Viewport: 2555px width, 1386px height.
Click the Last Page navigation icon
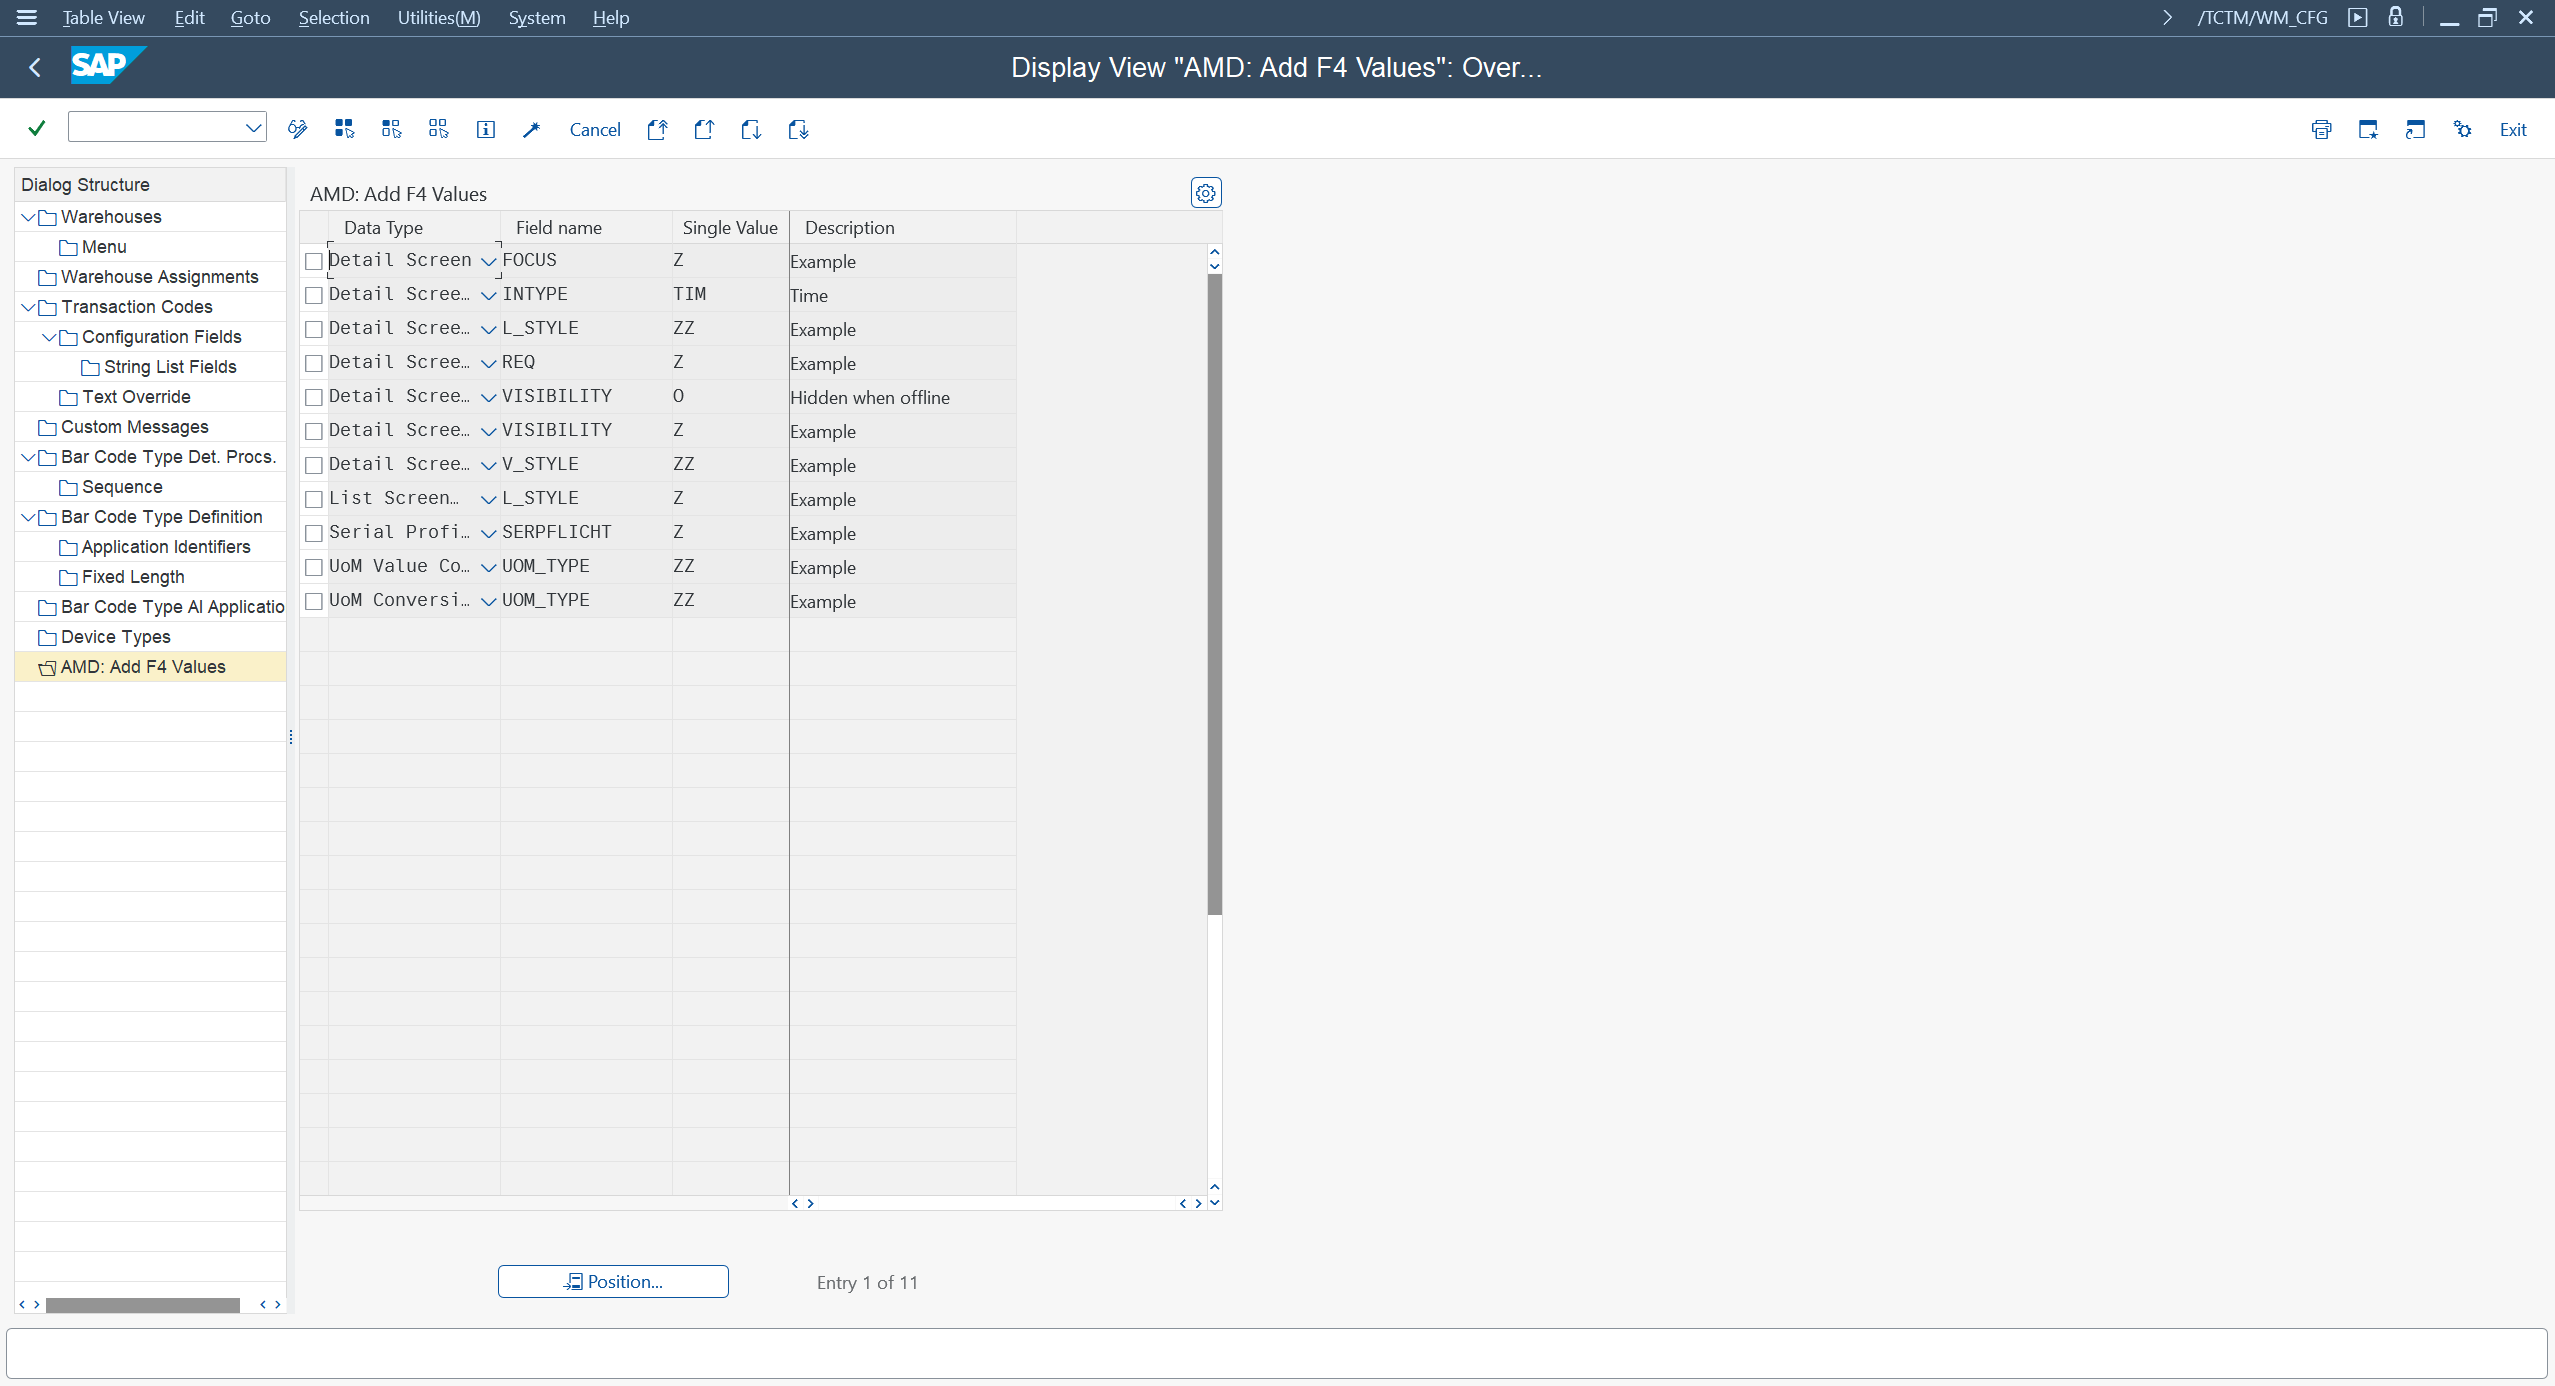click(x=798, y=129)
